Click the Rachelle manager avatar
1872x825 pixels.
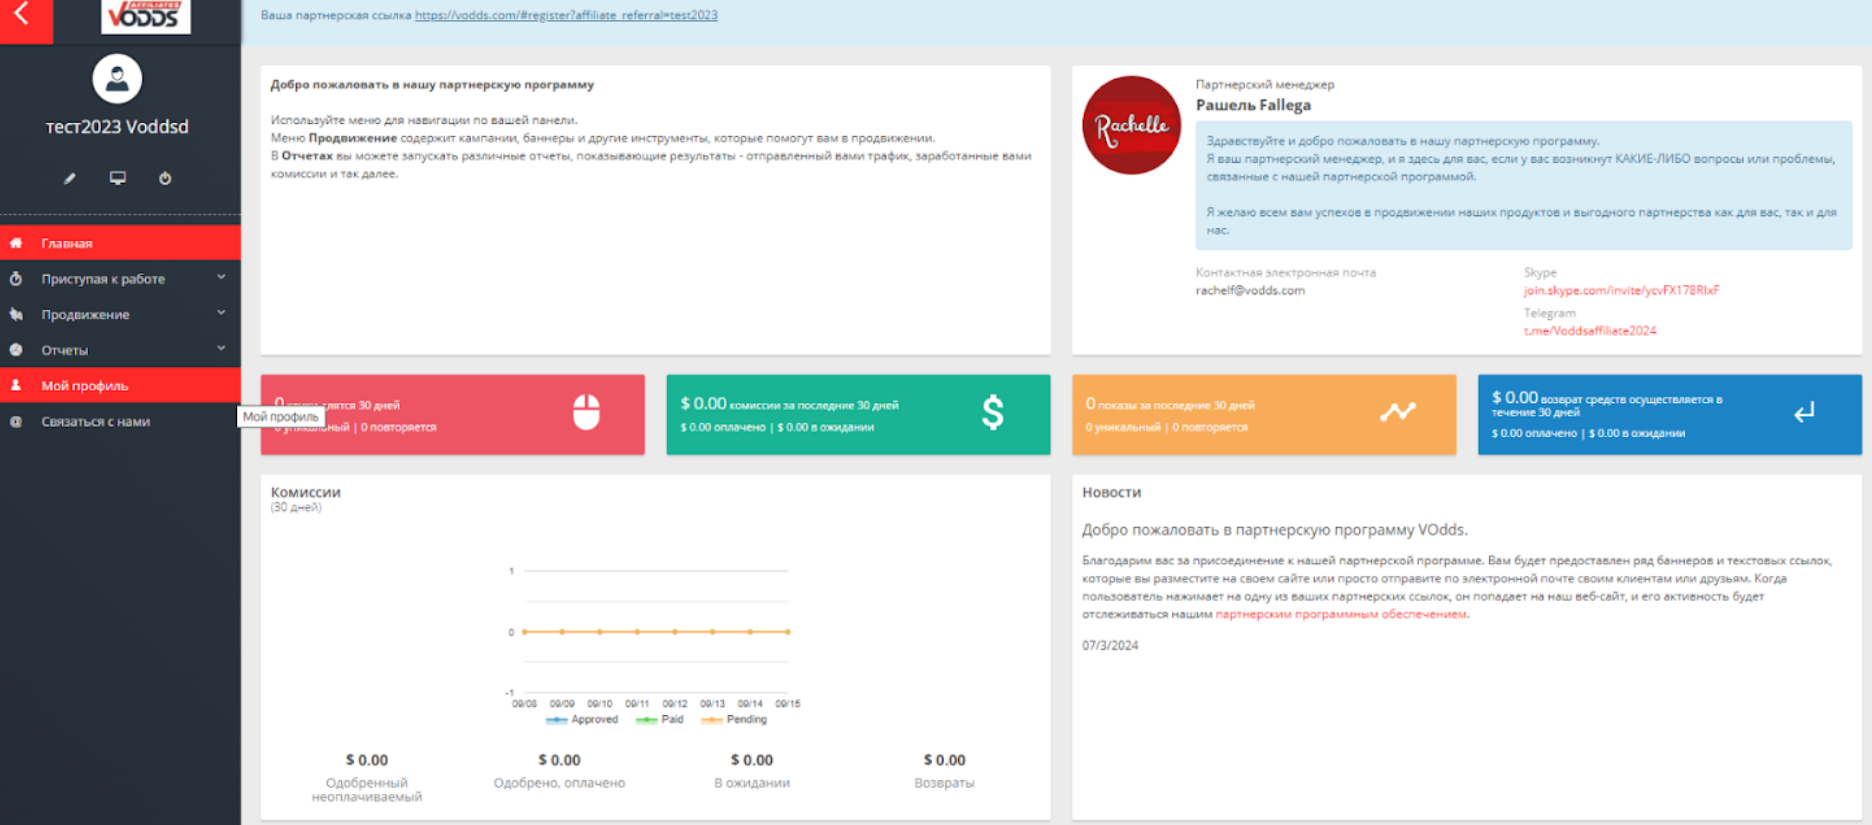click(1131, 126)
